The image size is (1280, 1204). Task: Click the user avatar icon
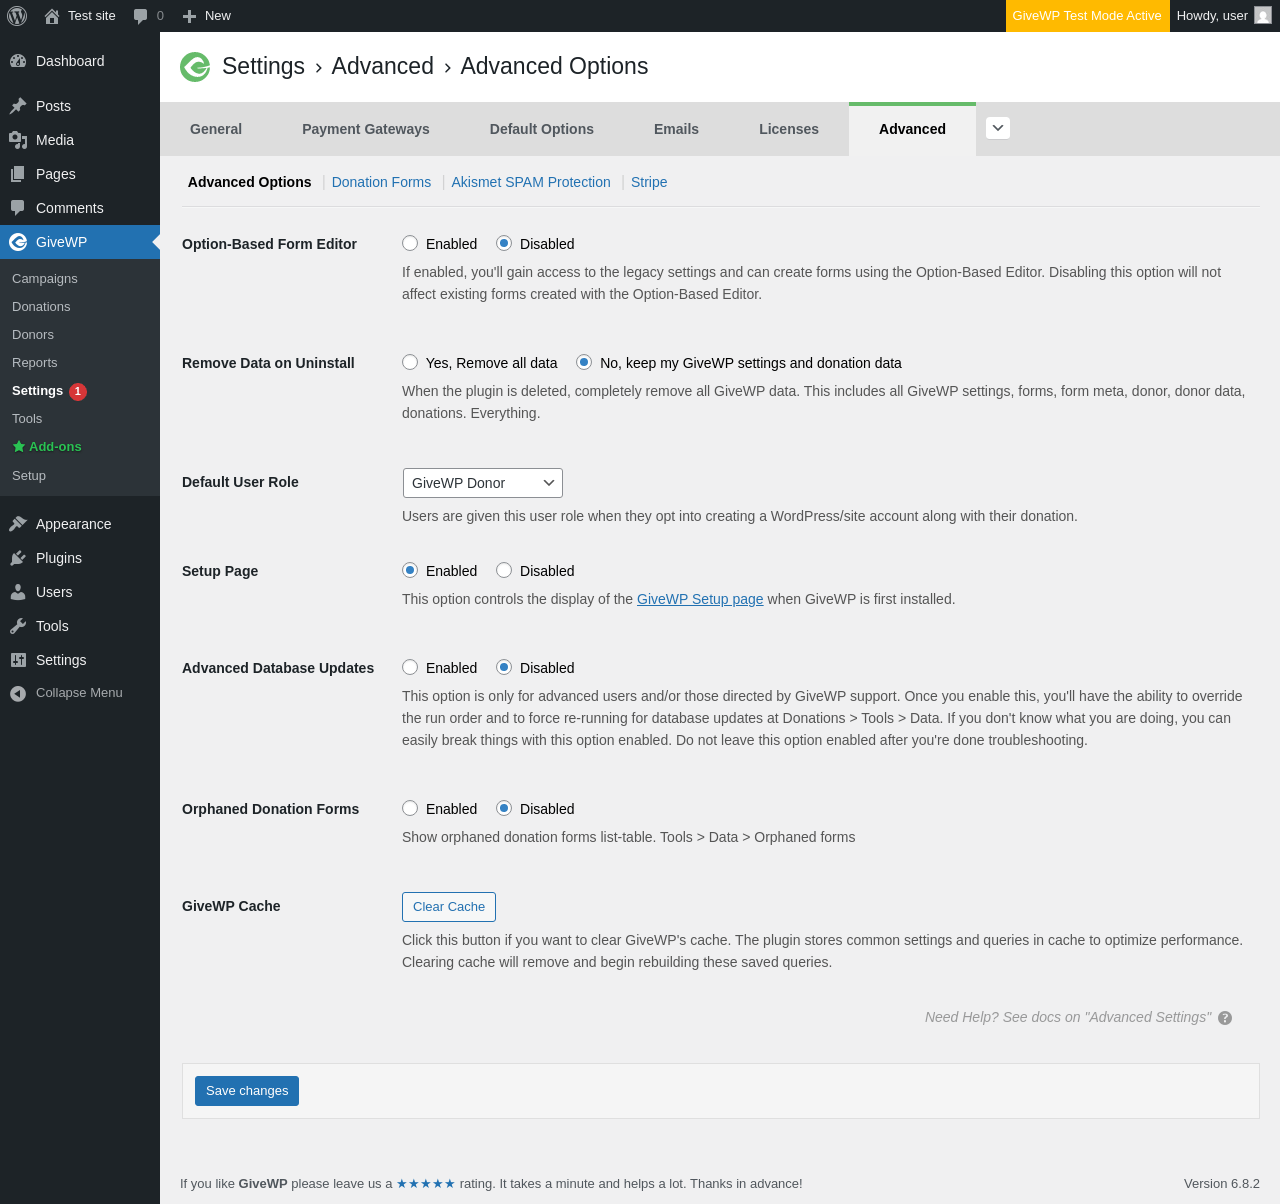tap(1263, 16)
